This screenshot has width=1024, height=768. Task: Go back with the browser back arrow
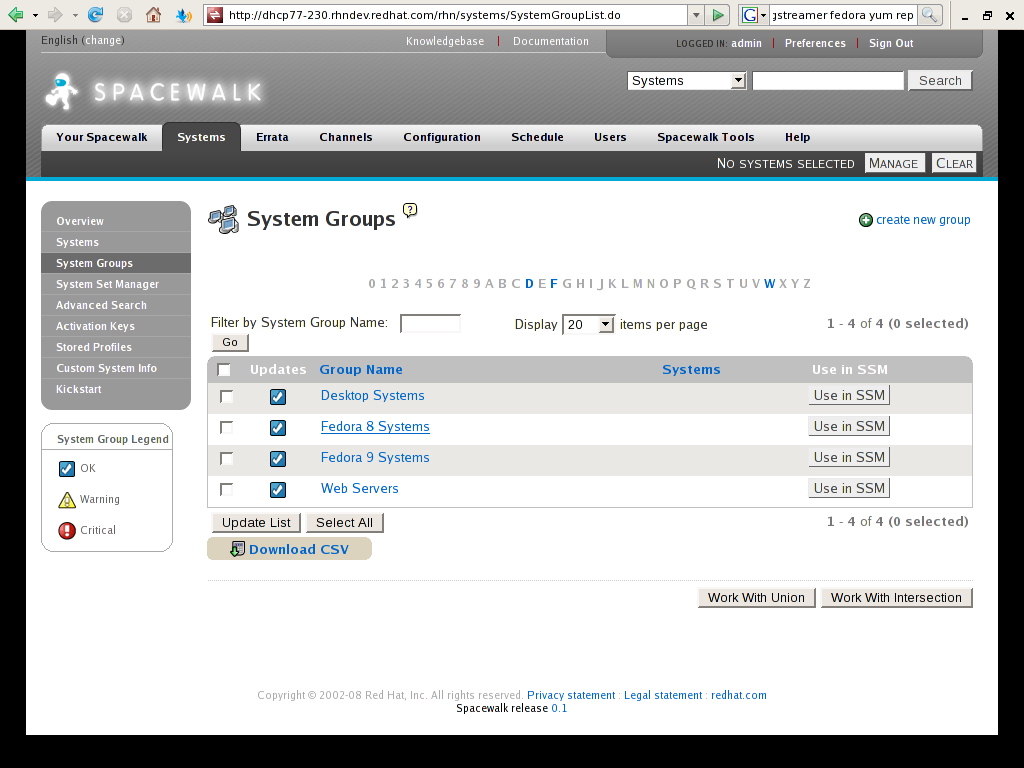click(16, 14)
